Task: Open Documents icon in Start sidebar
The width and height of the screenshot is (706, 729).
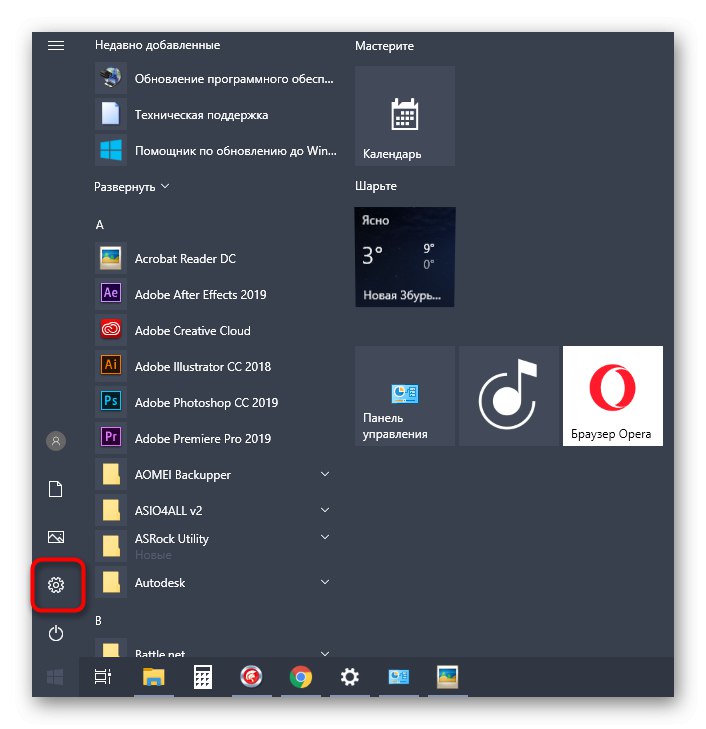Action: pos(56,489)
